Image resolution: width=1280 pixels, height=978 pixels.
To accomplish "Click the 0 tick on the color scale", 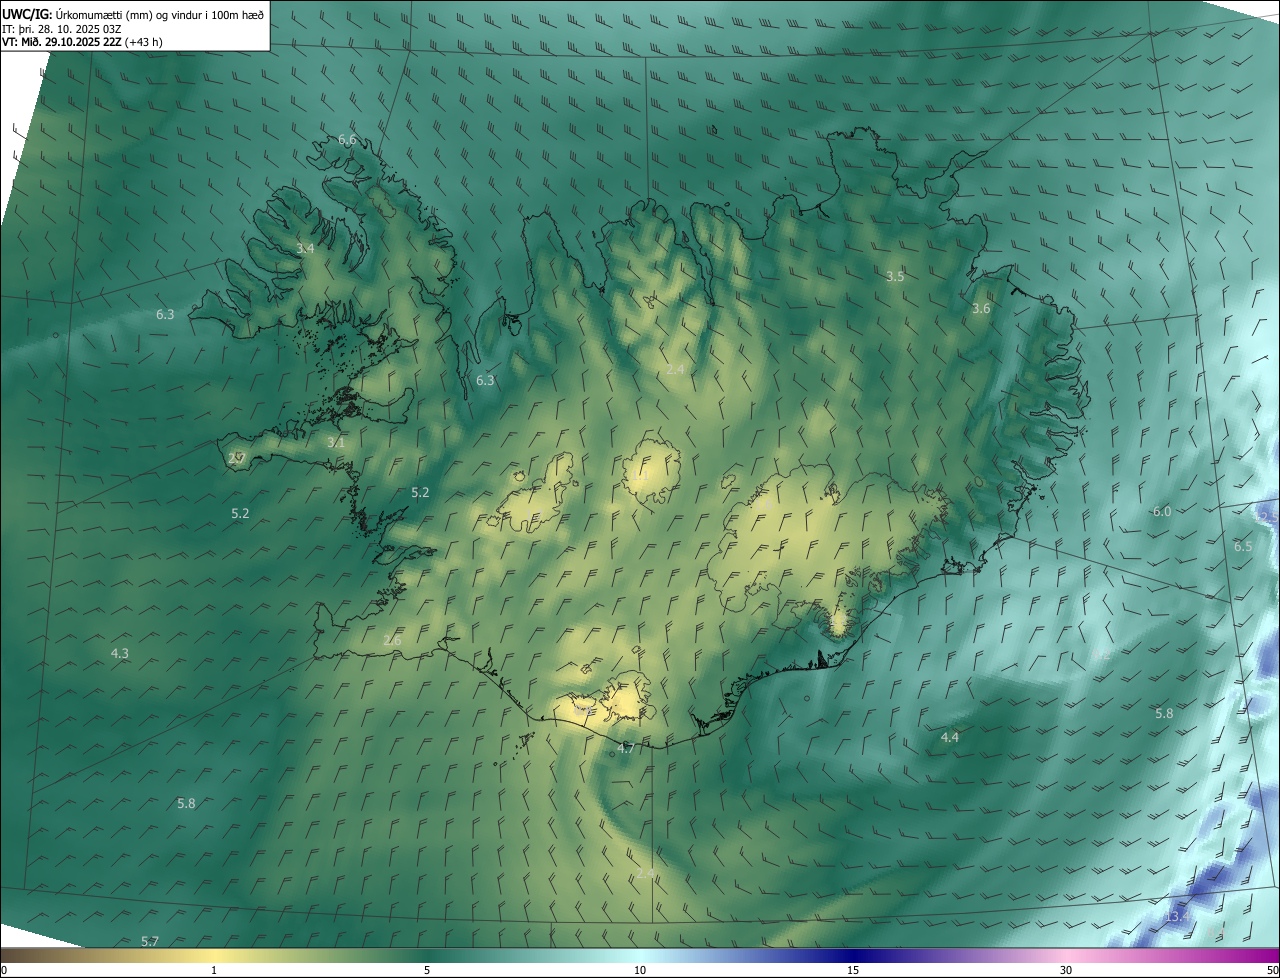I will (x=3, y=970).
